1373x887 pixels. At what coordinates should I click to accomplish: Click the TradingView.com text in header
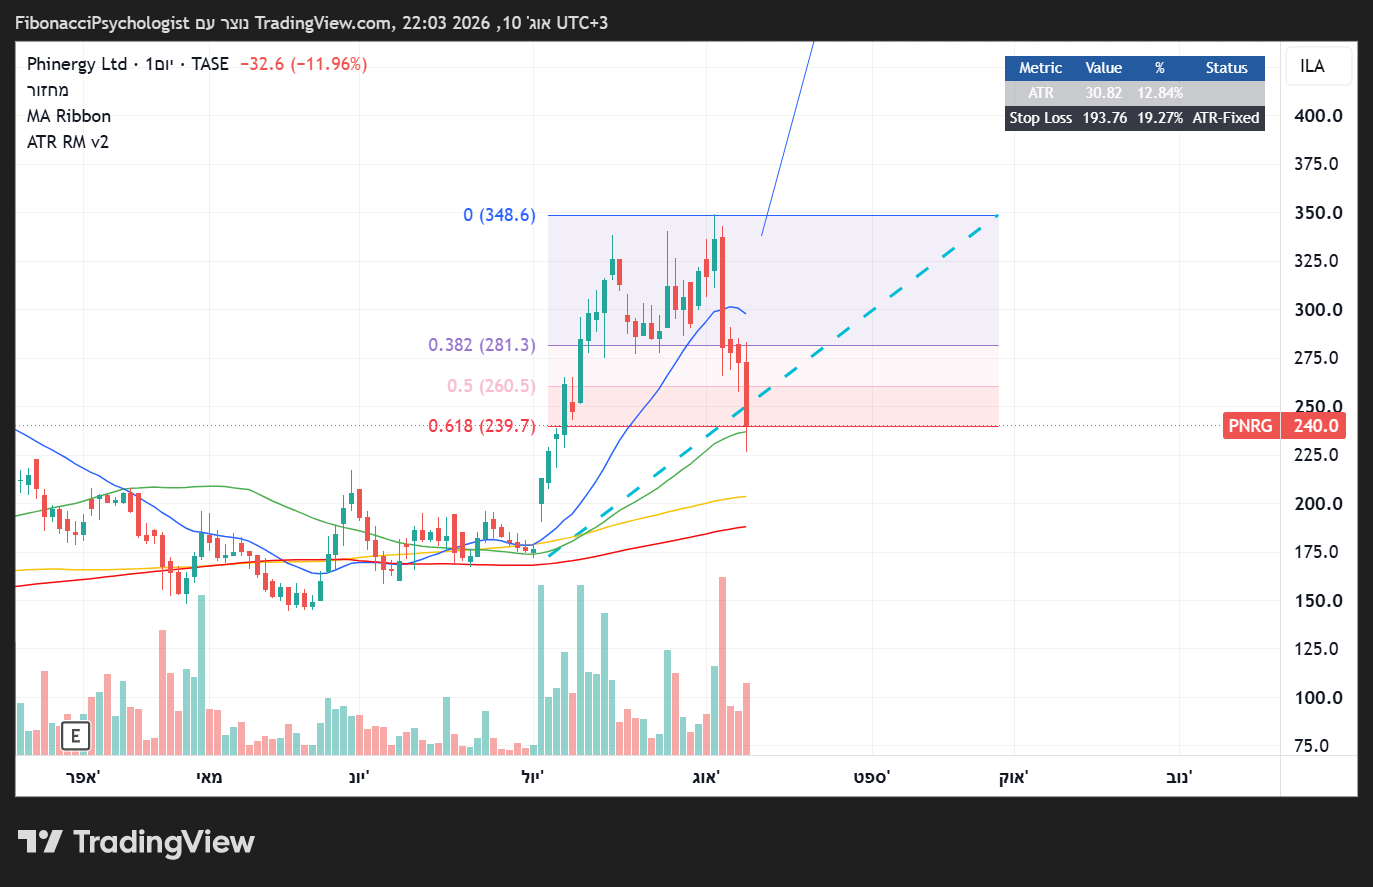[323, 23]
